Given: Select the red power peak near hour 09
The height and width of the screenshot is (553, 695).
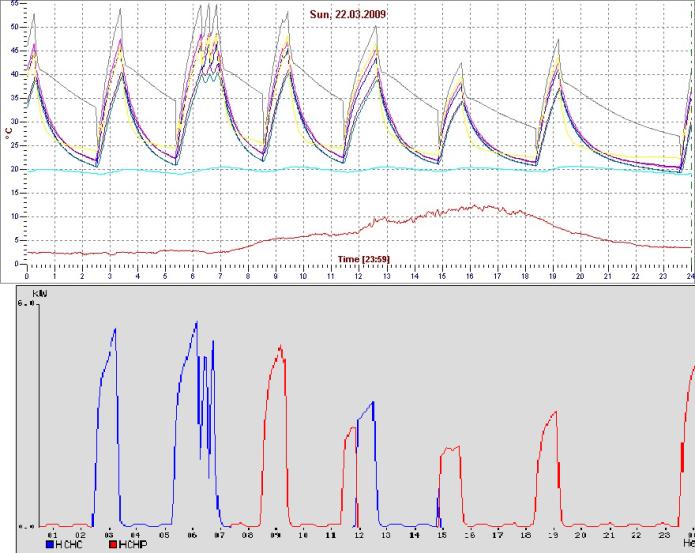Looking at the screenshot, I should pos(281,349).
